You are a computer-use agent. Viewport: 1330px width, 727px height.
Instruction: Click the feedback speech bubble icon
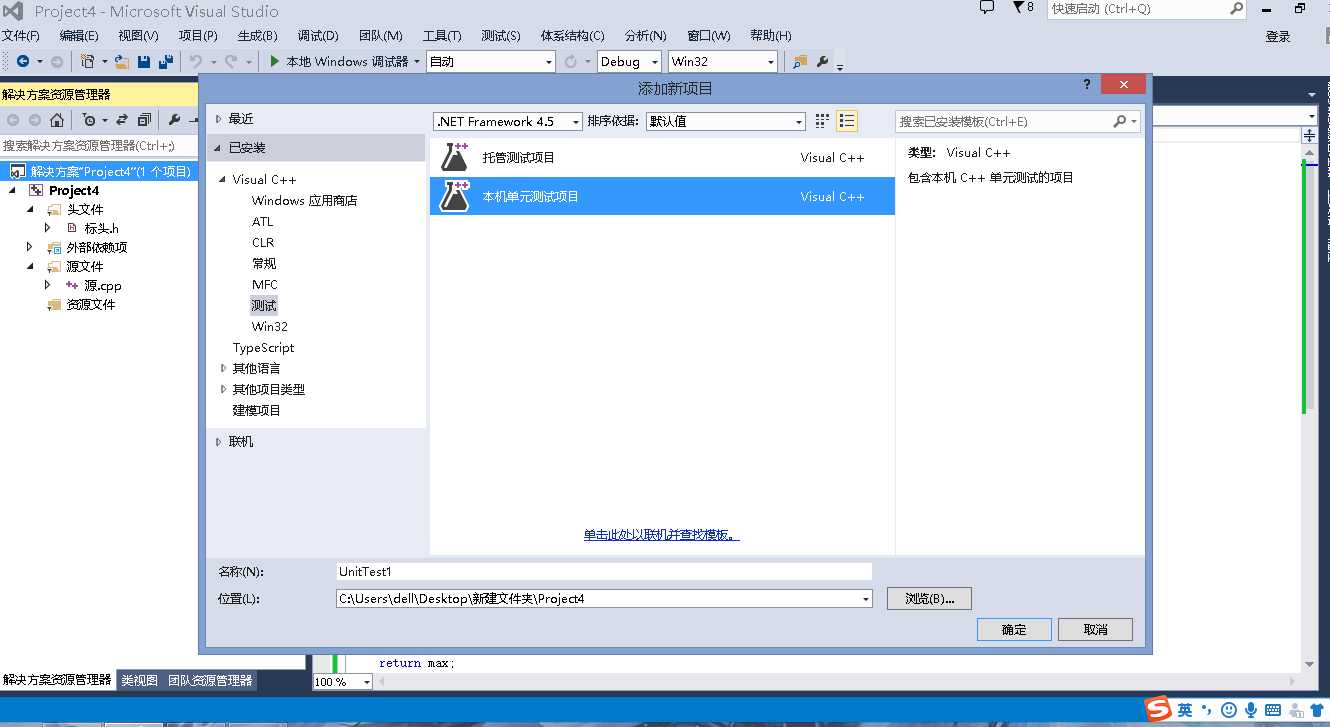[x=987, y=8]
